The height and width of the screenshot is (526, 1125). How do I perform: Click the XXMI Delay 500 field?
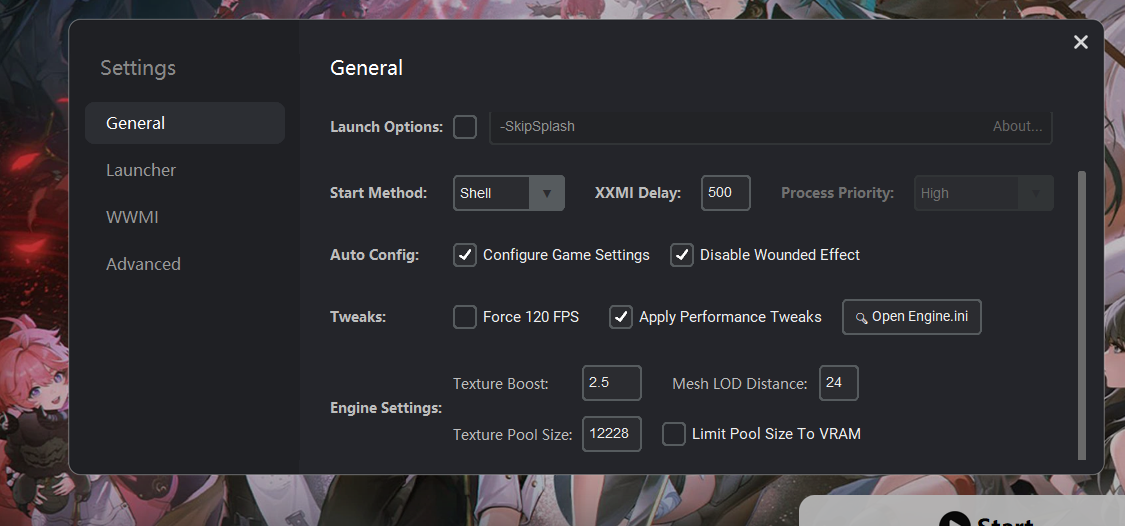coord(725,193)
